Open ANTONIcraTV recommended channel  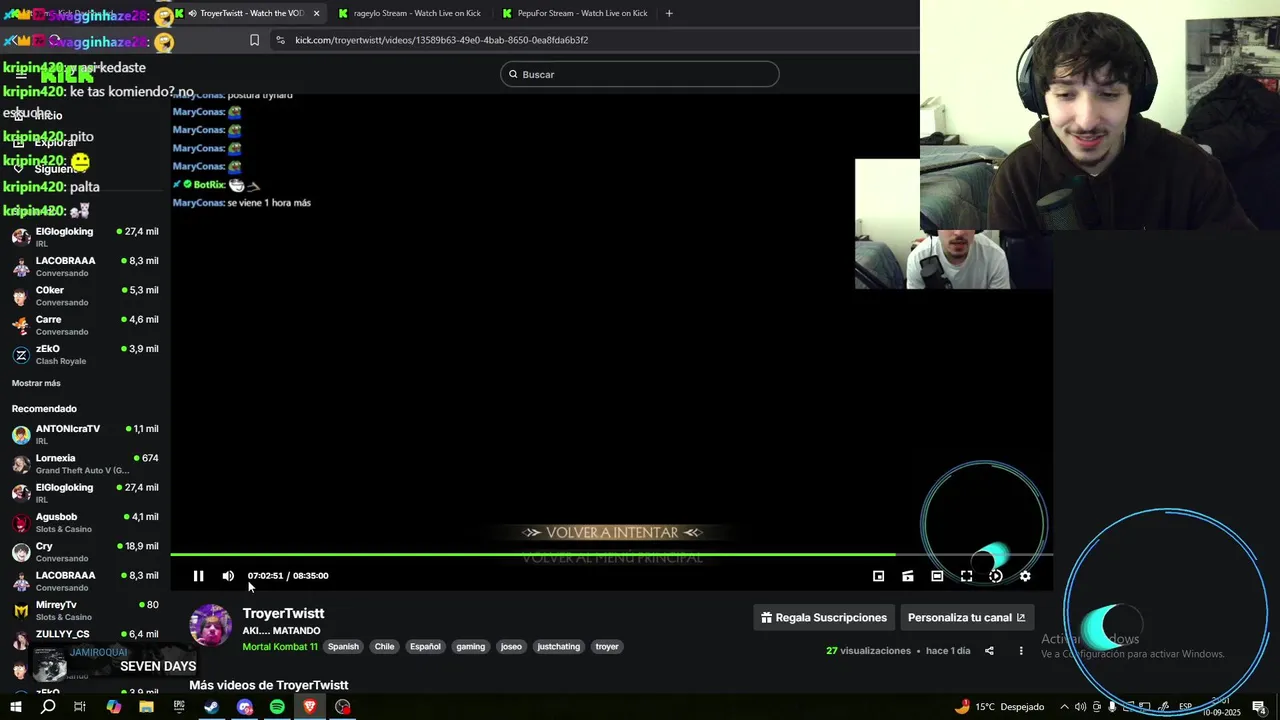tap(85, 434)
